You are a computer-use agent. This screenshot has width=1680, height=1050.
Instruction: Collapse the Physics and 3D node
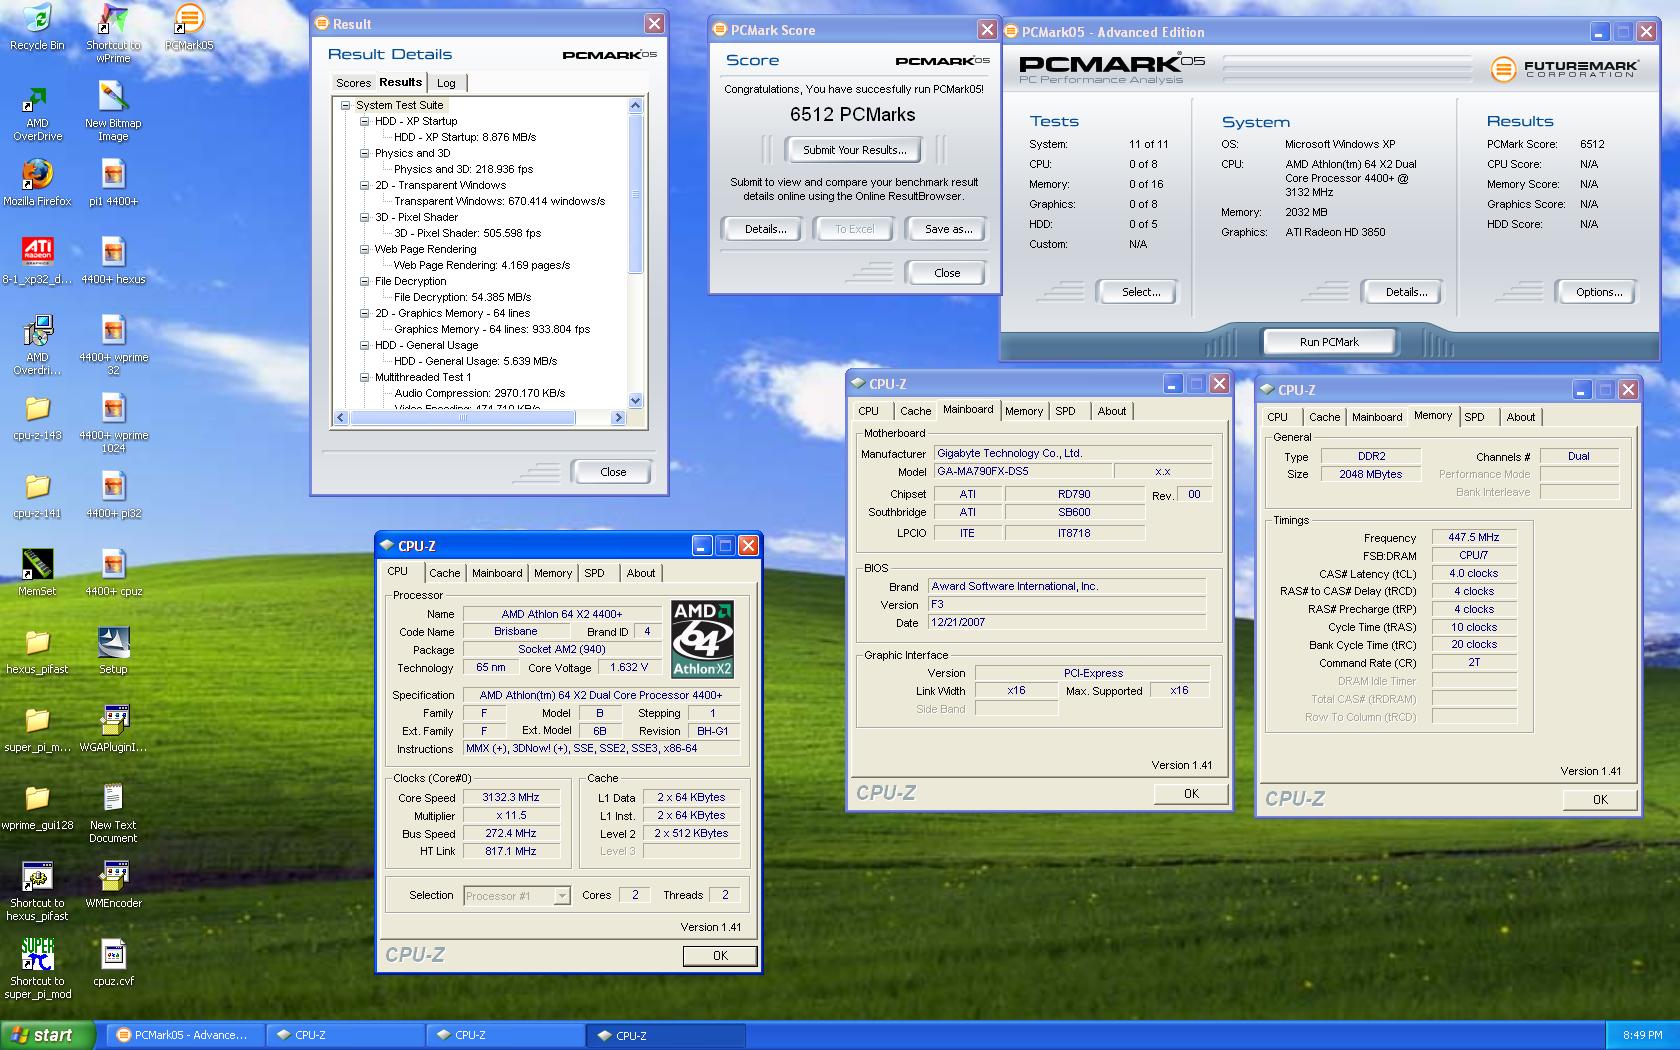(365, 153)
